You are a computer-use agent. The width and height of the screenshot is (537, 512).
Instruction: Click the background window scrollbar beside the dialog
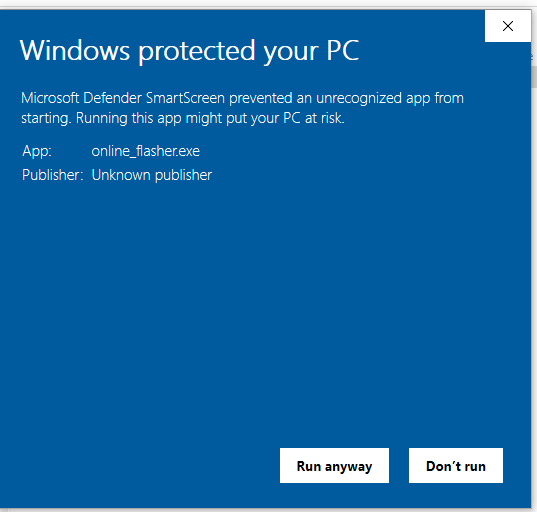(534, 76)
